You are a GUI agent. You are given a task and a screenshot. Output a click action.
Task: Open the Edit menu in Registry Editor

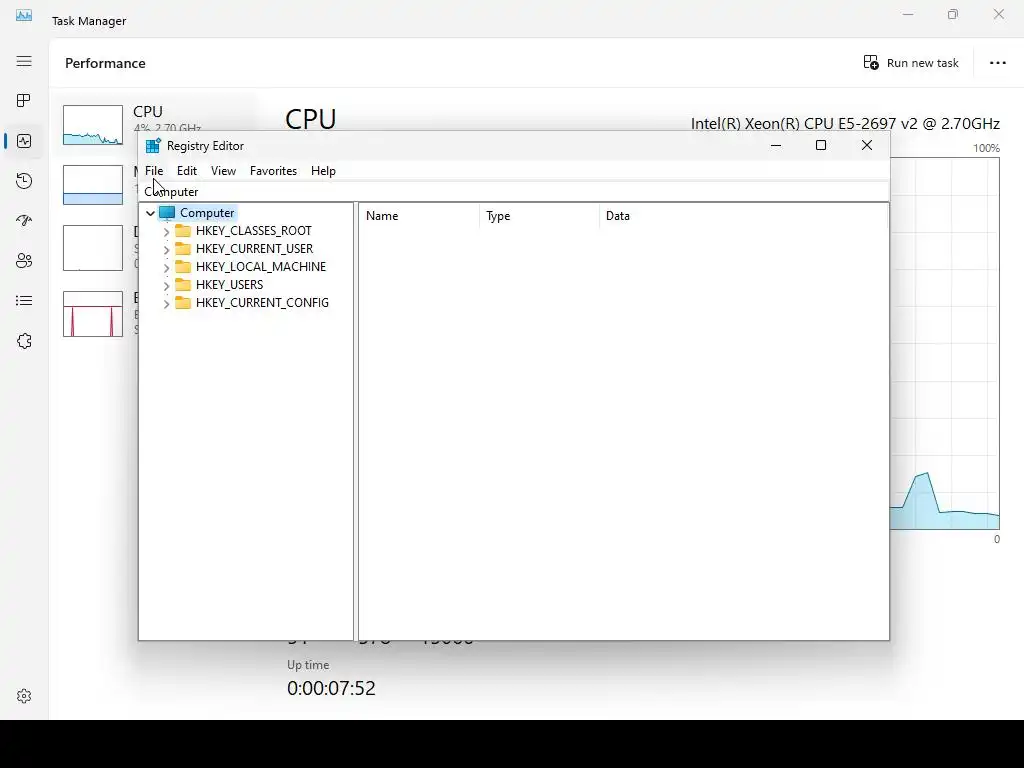[x=187, y=170]
